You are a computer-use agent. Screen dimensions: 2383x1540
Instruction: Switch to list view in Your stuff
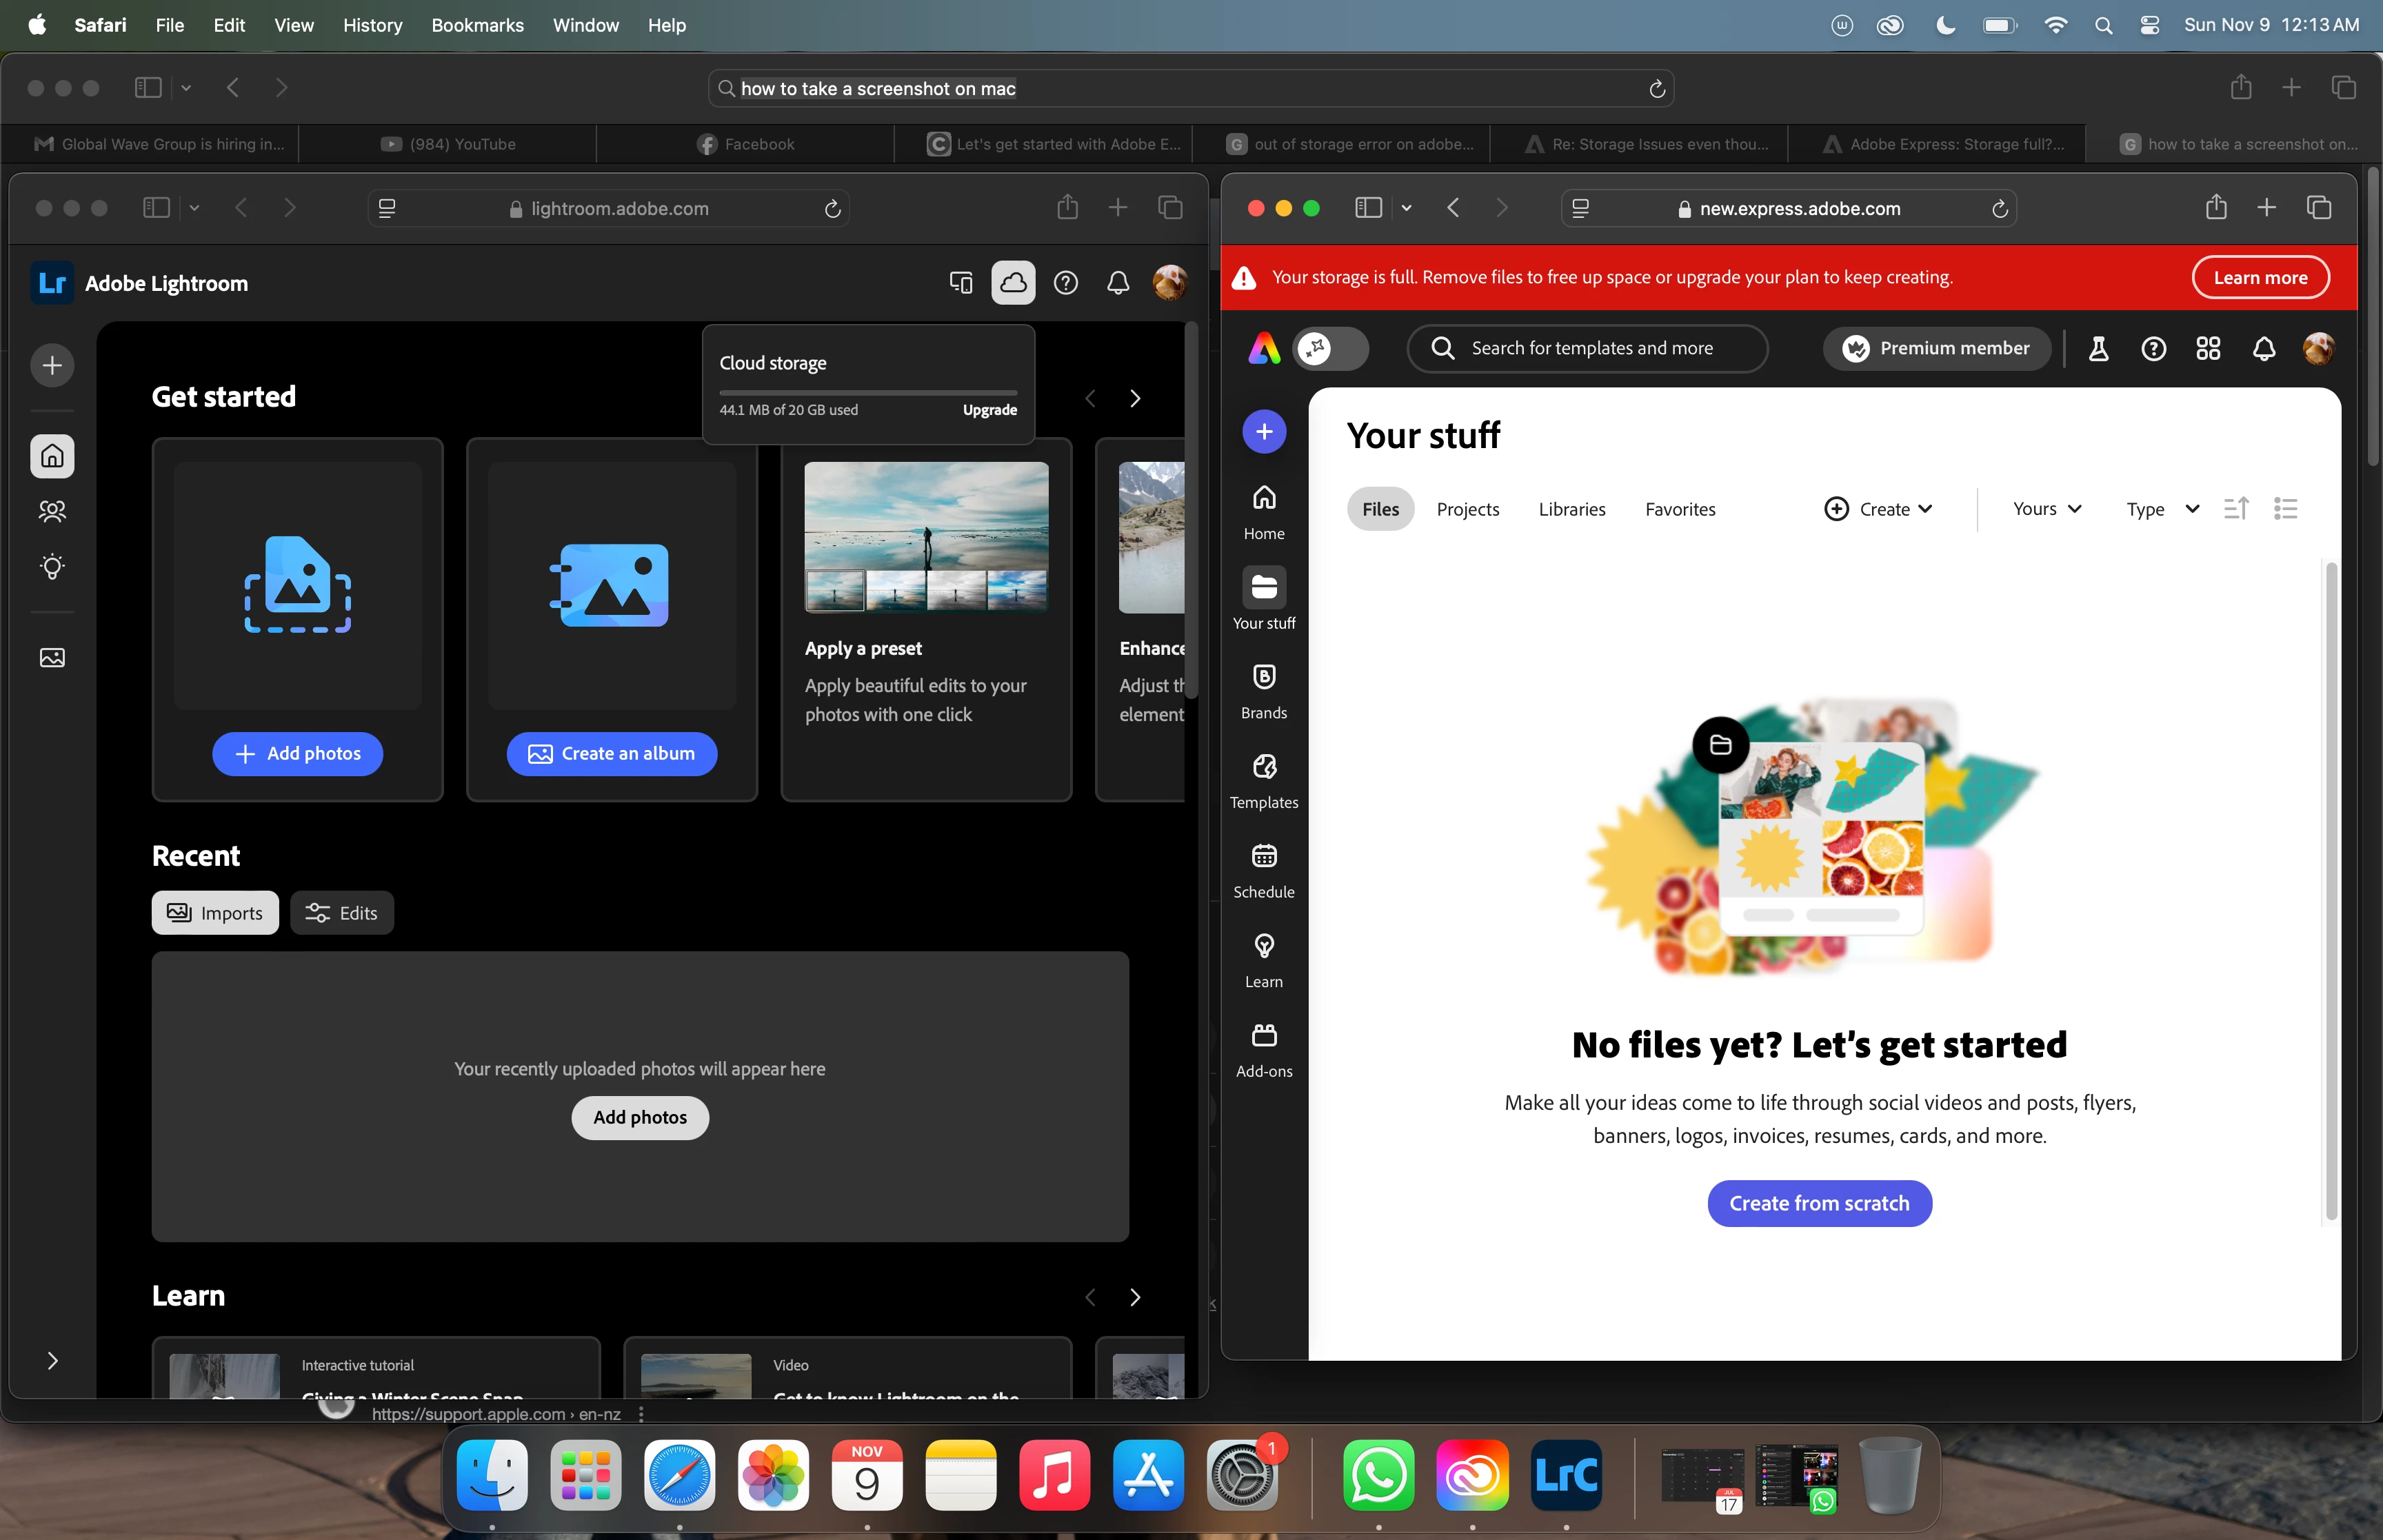point(2285,509)
